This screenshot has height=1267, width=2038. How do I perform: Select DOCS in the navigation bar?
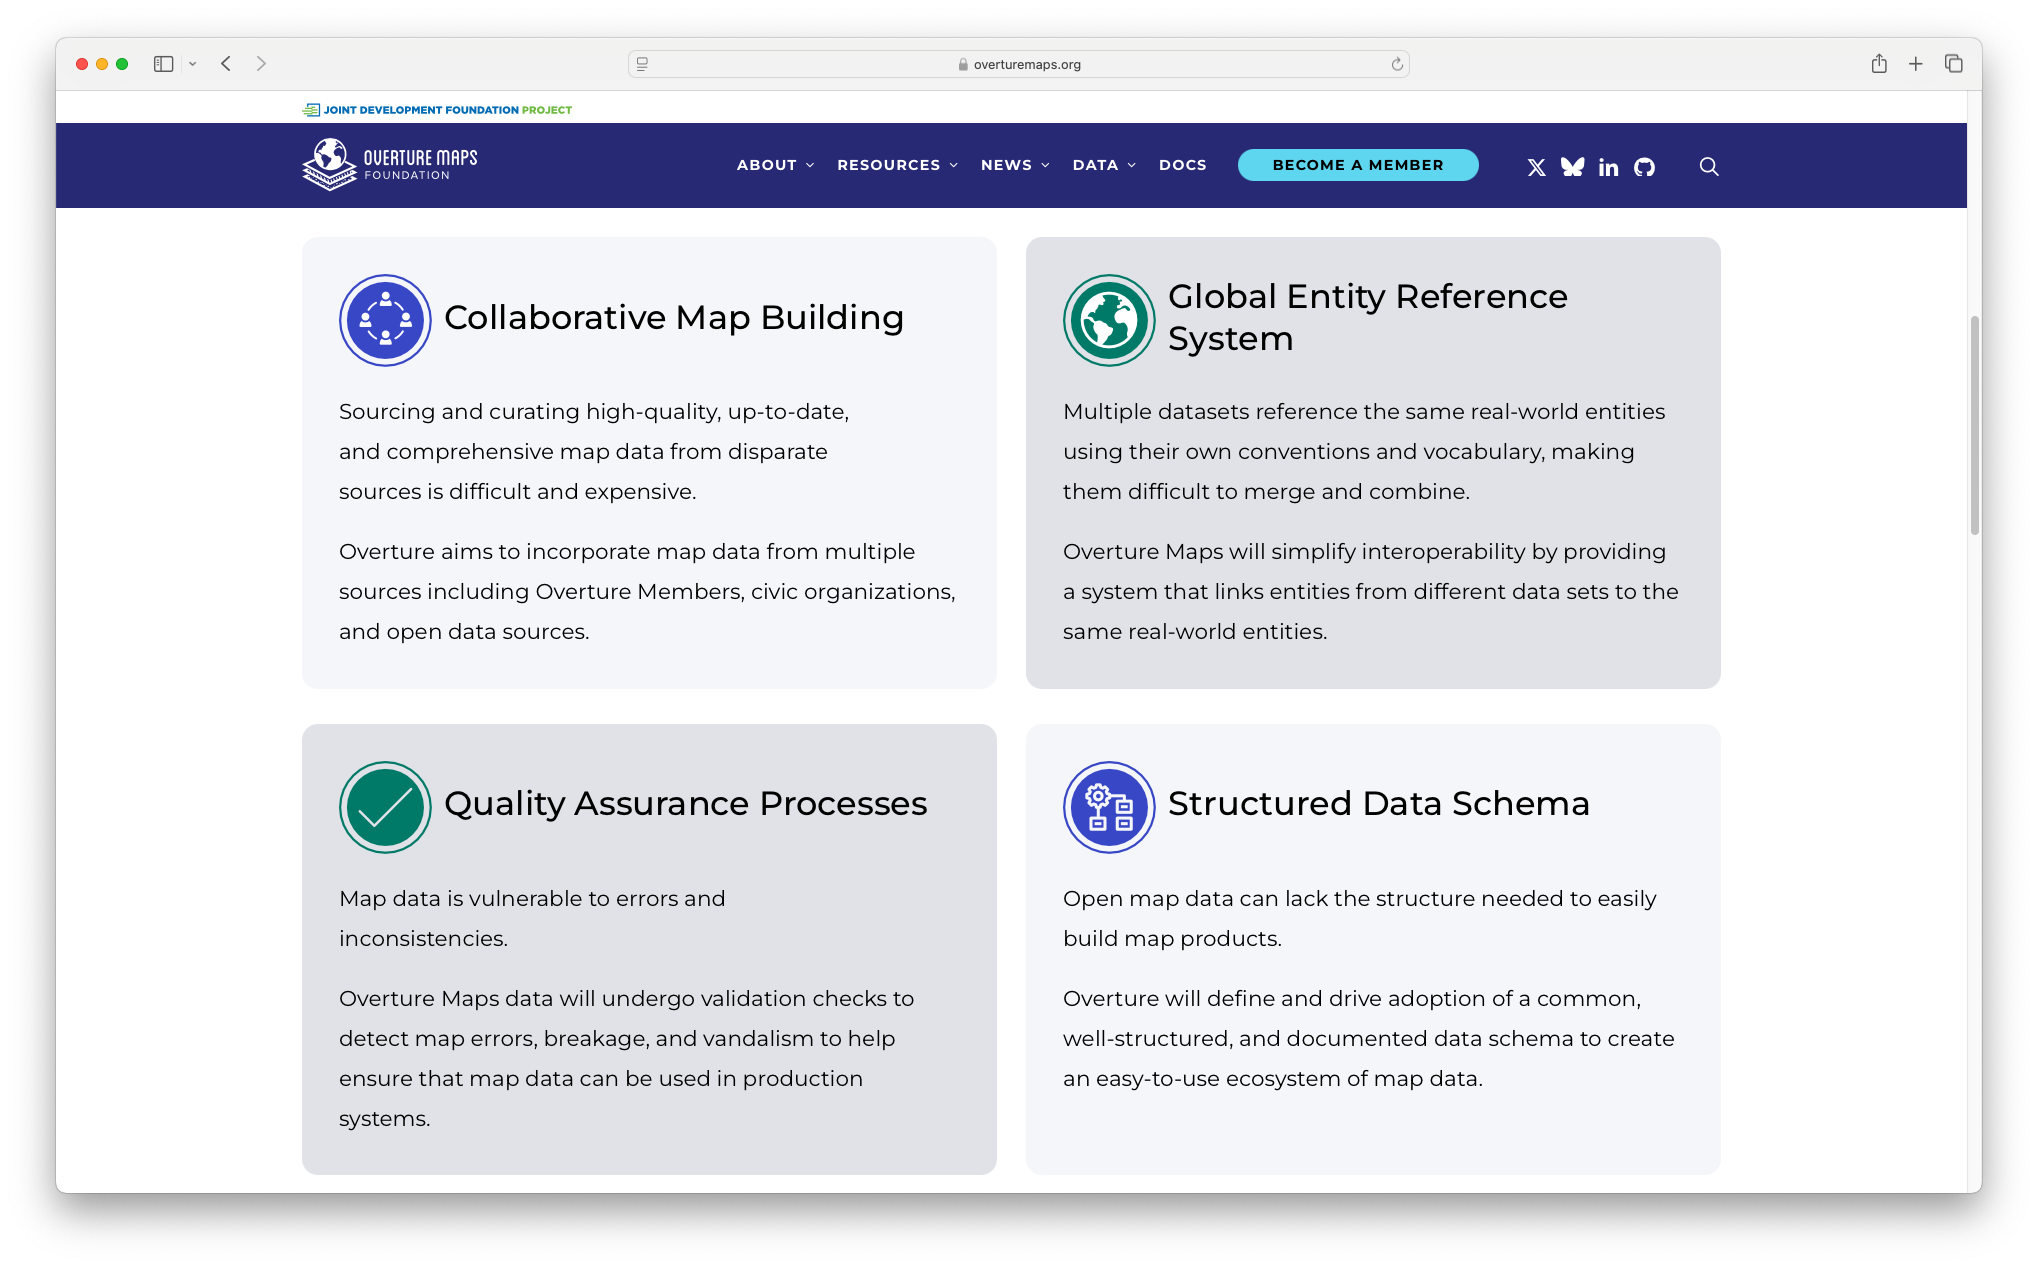(x=1182, y=165)
